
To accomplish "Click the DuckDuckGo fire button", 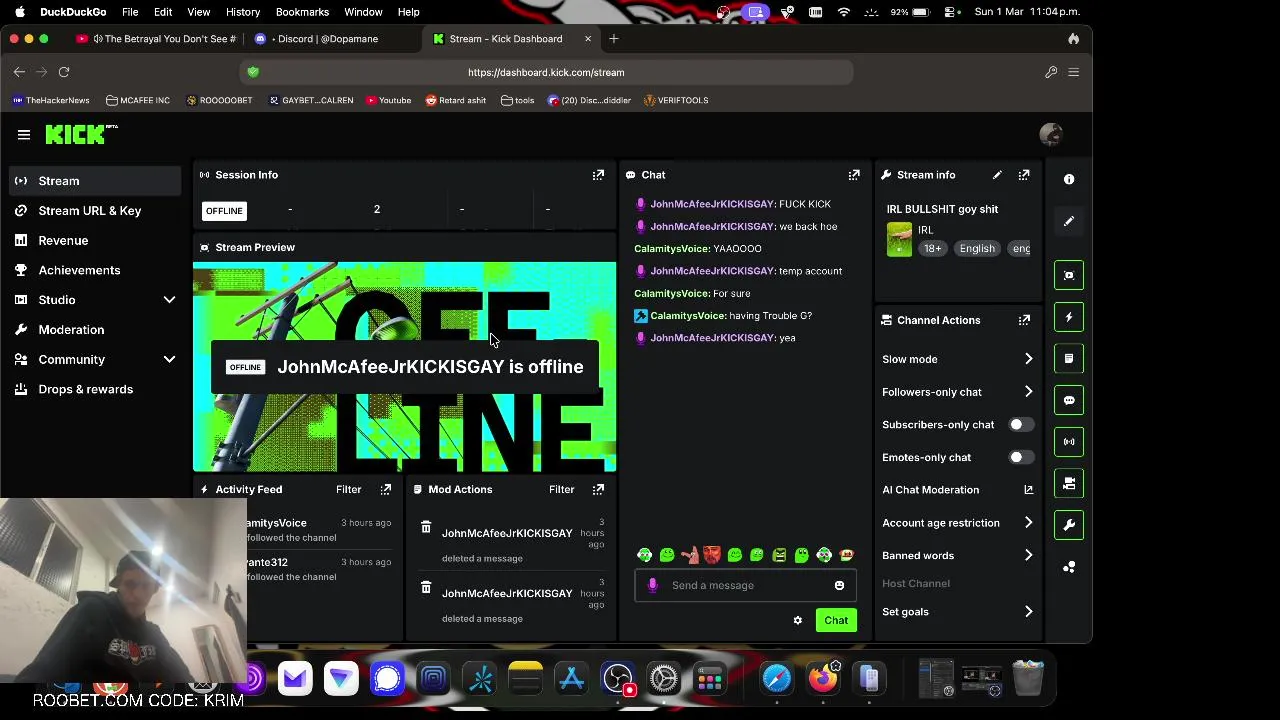I will tap(1073, 39).
